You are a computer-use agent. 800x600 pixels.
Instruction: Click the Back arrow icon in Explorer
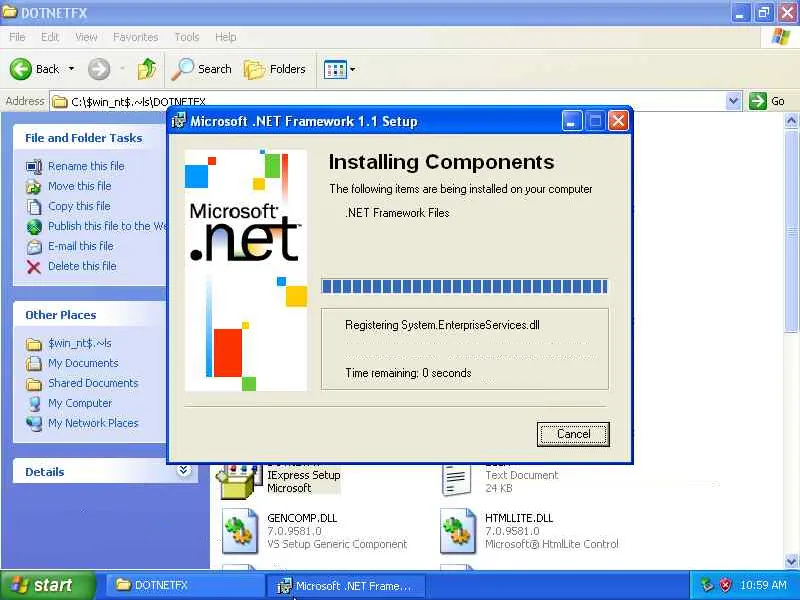click(21, 69)
